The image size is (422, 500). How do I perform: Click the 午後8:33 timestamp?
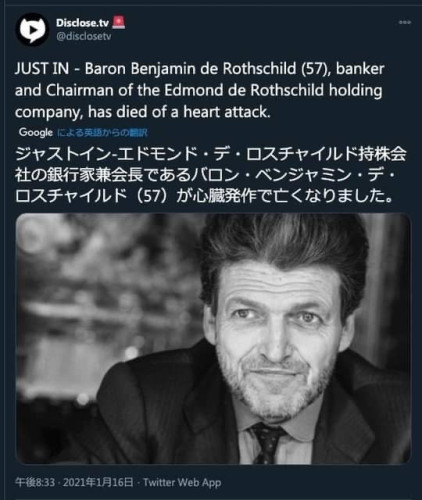tap(35, 482)
